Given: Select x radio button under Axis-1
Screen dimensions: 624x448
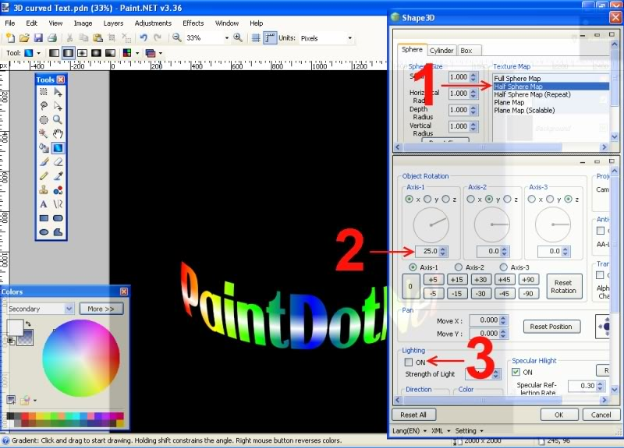Looking at the screenshot, I should pos(409,199).
